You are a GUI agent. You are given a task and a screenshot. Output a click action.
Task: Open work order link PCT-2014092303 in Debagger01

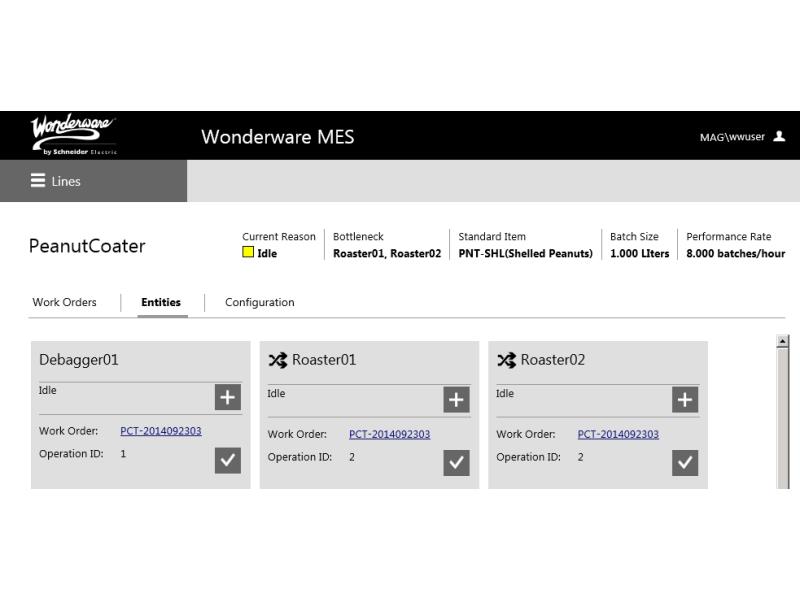(x=161, y=431)
